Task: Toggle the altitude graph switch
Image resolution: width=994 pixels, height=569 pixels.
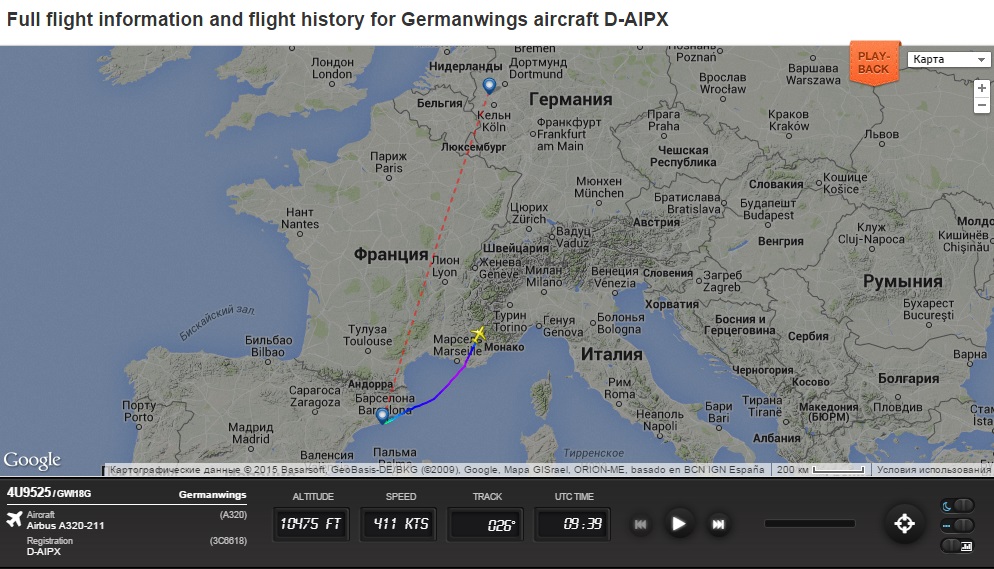Action: coord(957,546)
